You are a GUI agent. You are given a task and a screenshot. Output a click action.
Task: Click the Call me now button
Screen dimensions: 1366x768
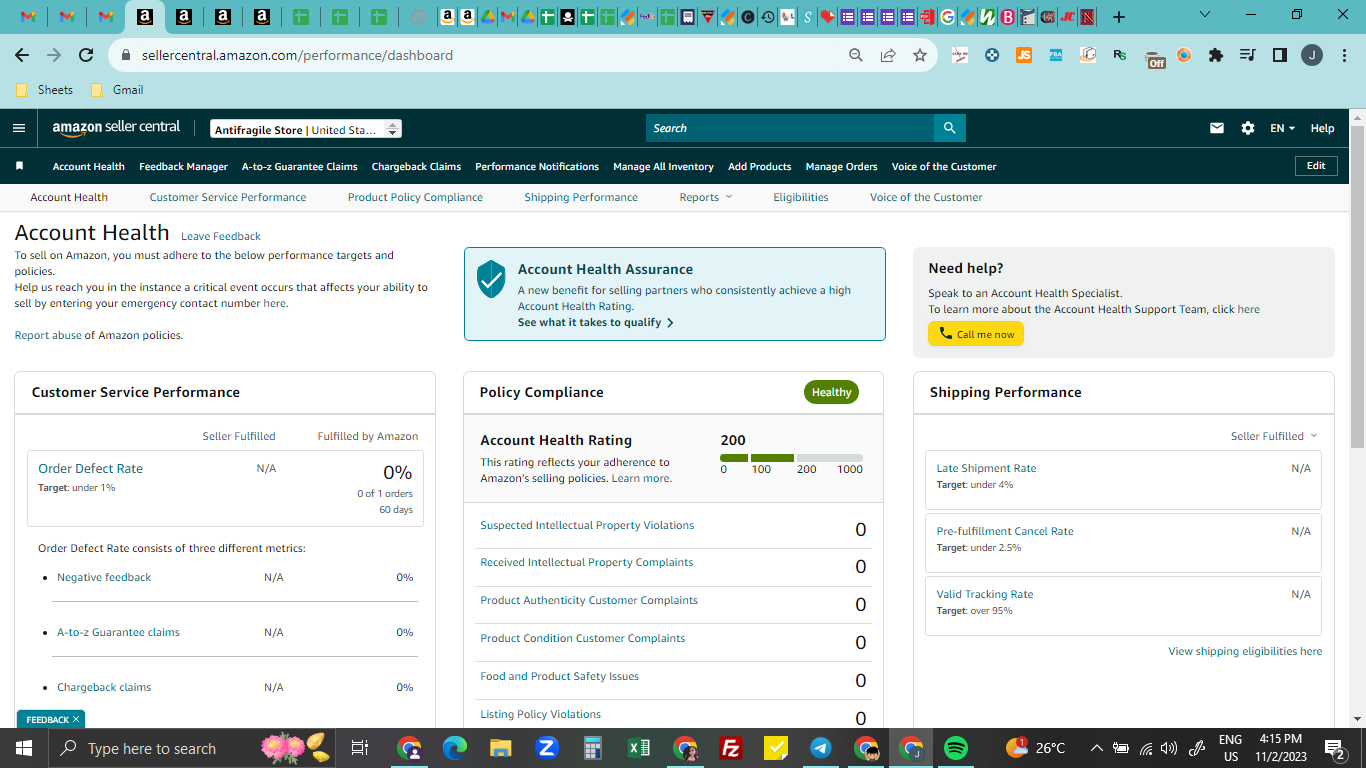point(976,334)
